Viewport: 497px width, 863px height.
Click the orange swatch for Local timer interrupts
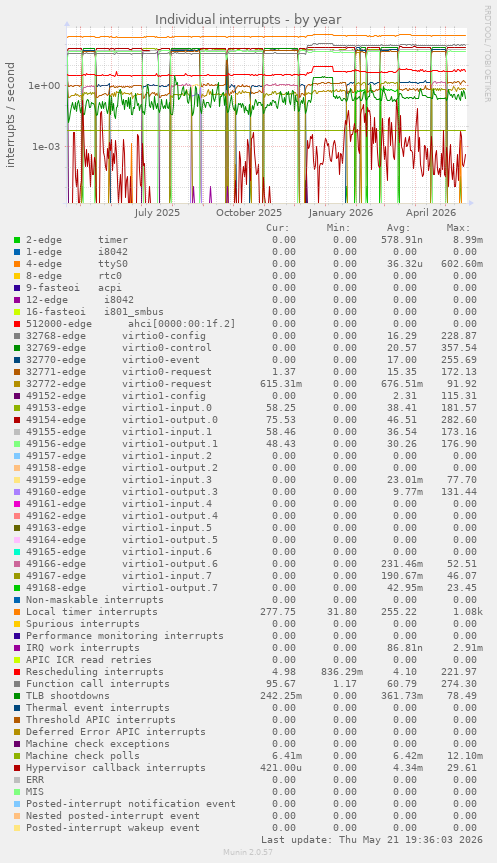(x=17, y=612)
